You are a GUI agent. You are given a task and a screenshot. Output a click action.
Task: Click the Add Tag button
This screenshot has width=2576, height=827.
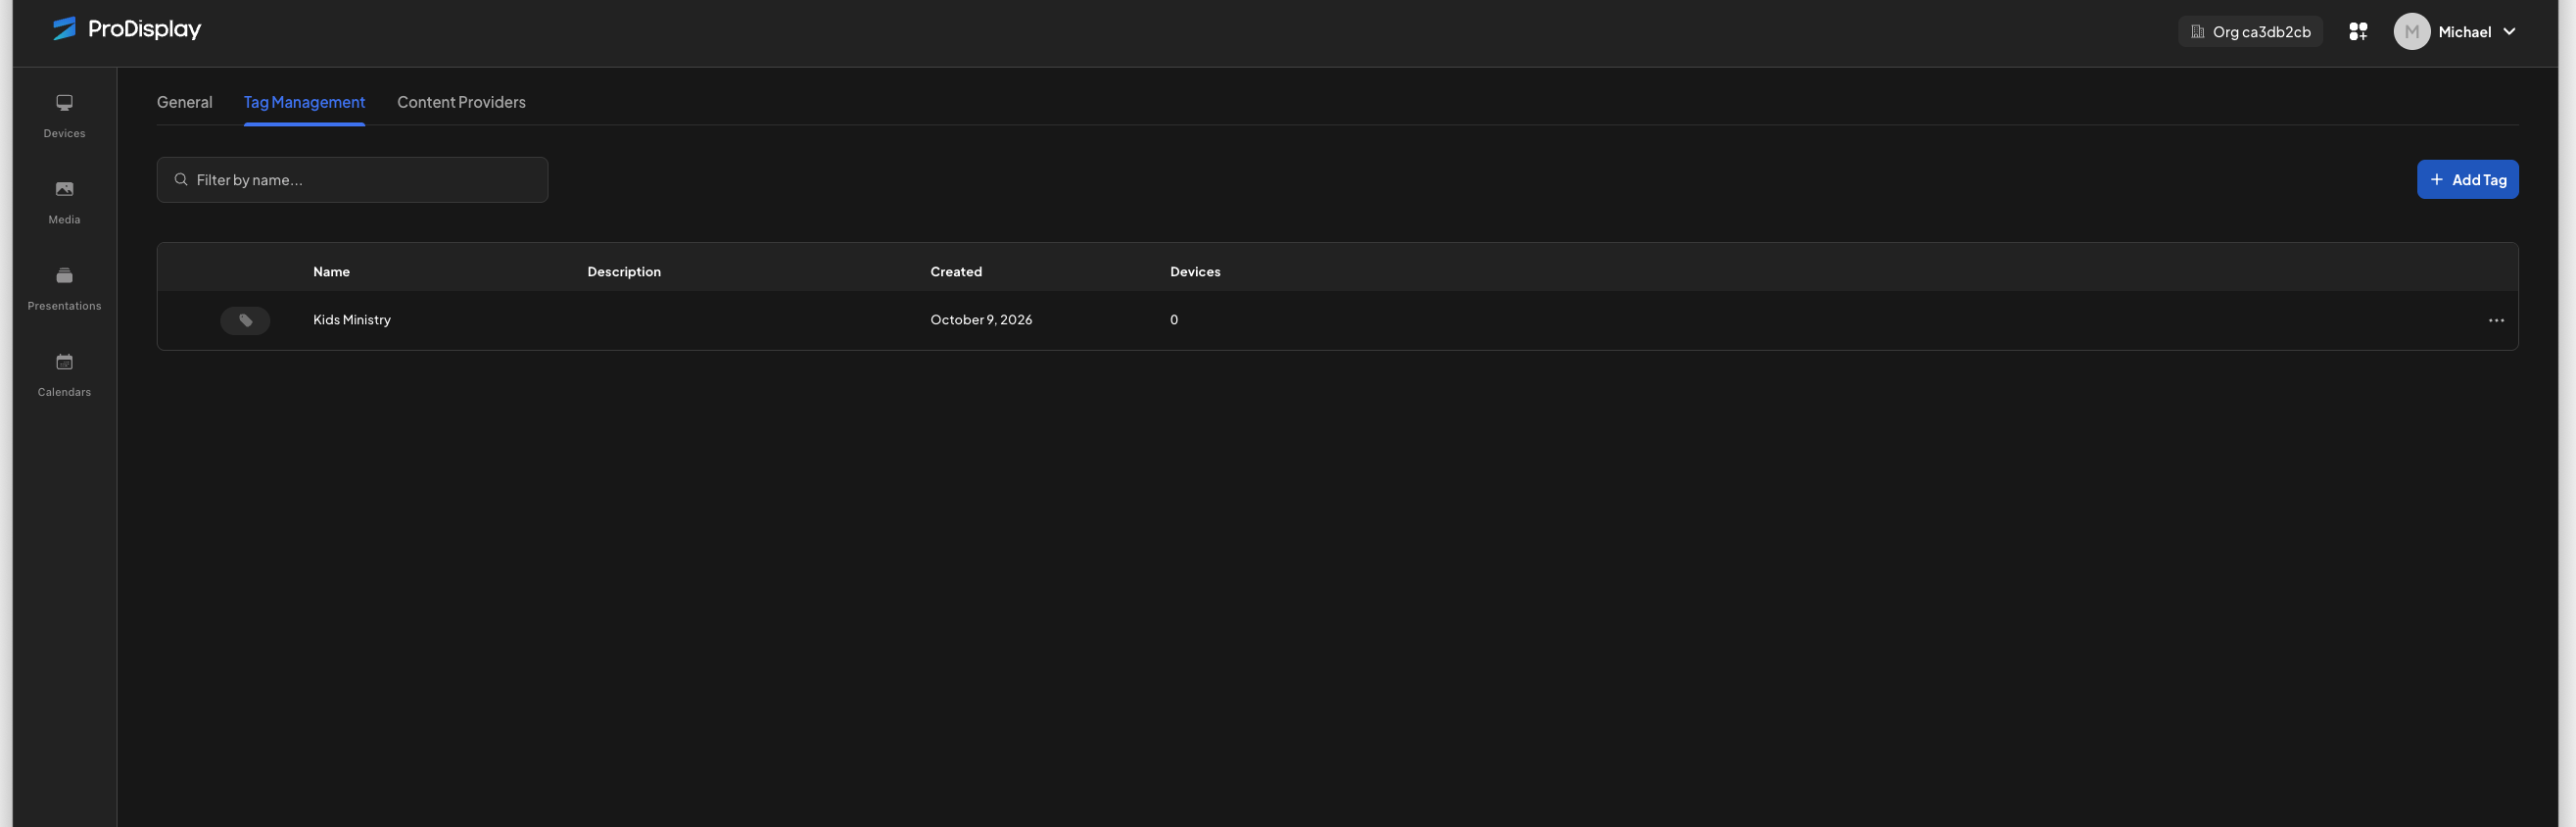tap(2467, 180)
